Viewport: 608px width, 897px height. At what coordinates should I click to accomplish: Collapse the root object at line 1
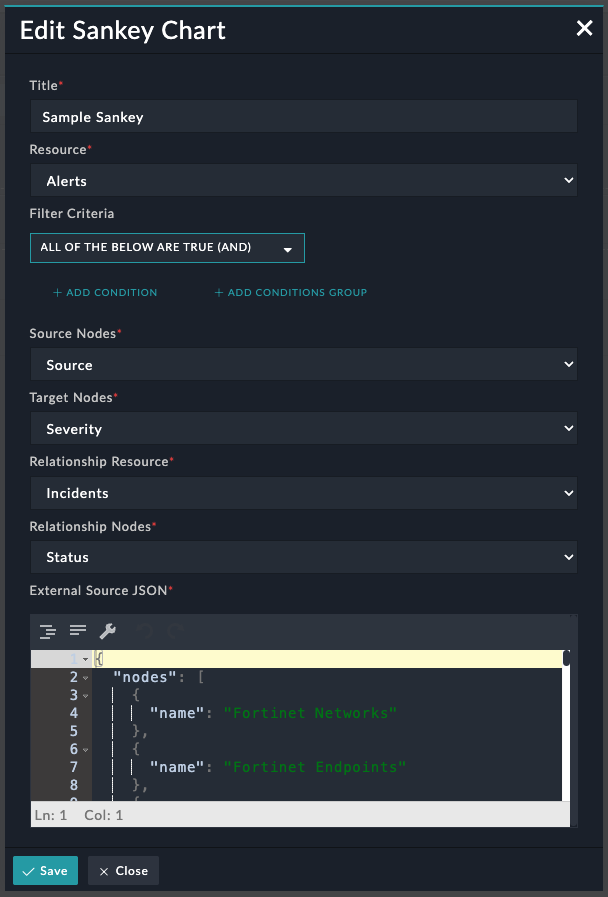tap(85, 660)
